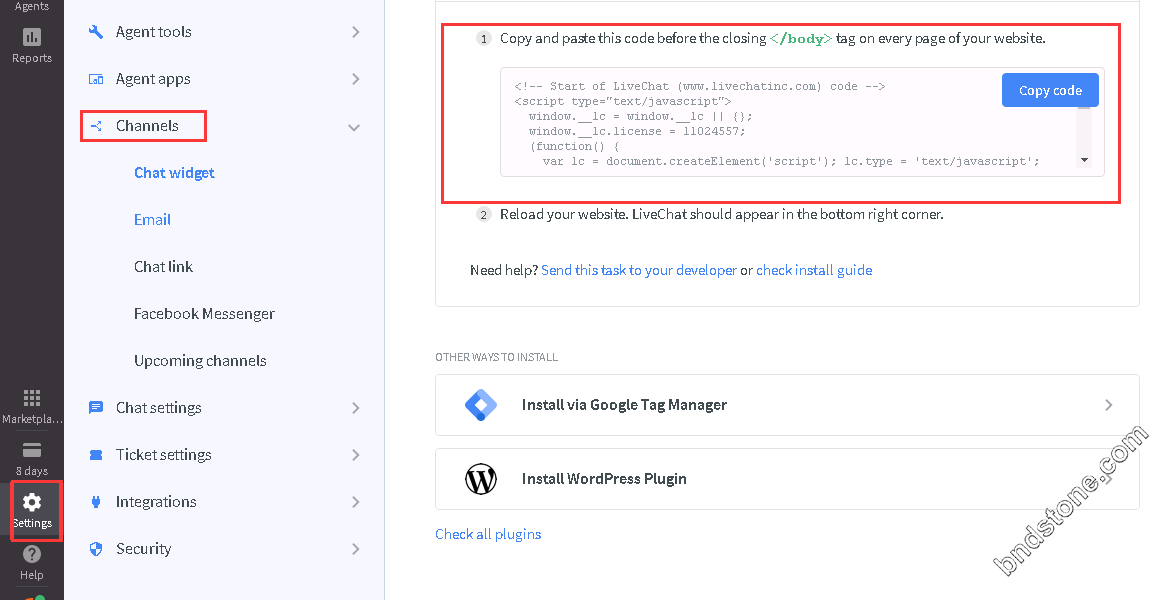Select the Chat link item

click(x=163, y=267)
